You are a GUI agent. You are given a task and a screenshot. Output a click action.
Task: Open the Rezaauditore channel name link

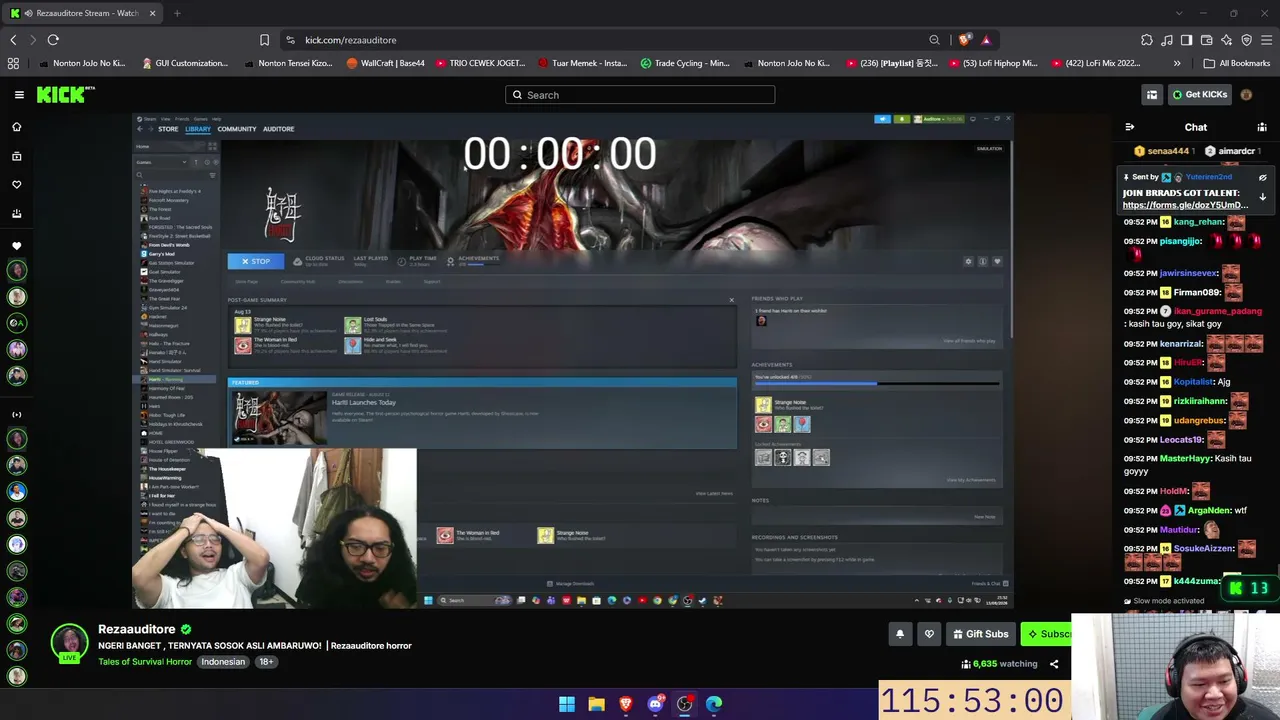[137, 629]
